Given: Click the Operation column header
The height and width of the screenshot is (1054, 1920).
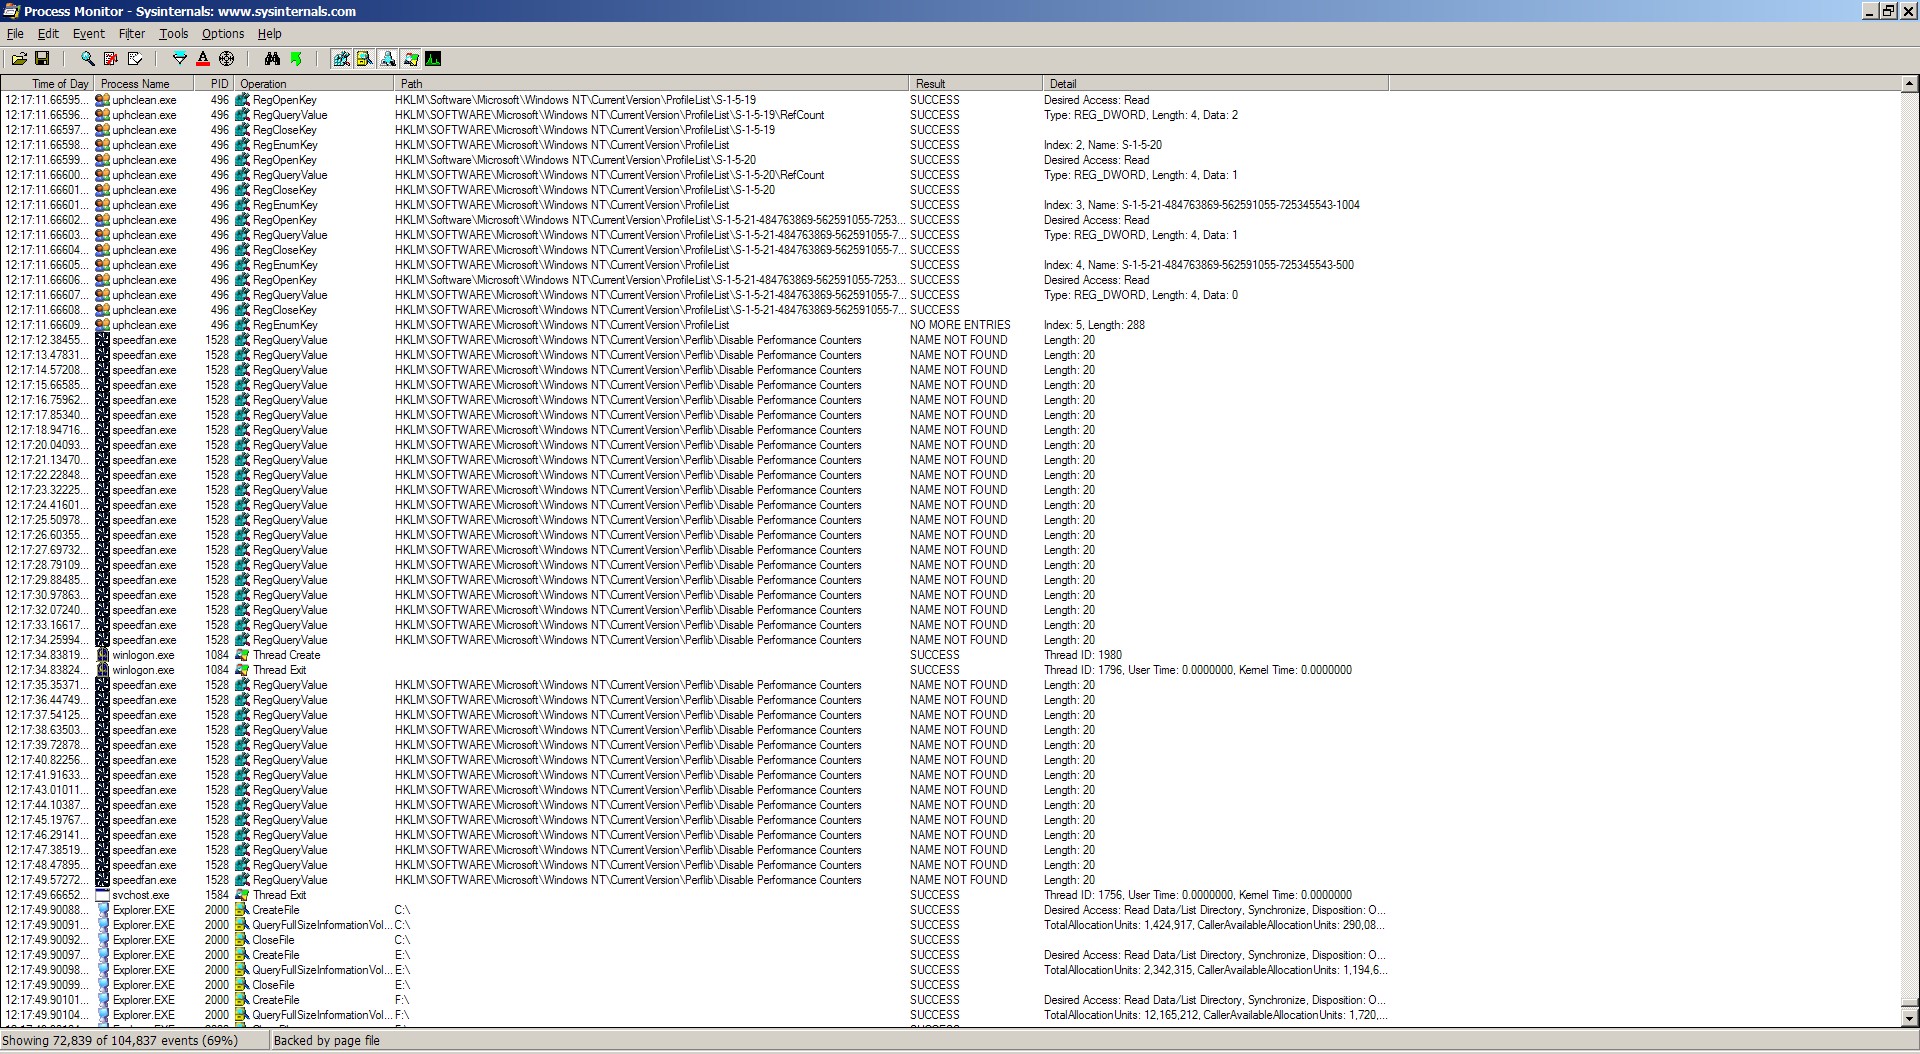Looking at the screenshot, I should [314, 84].
